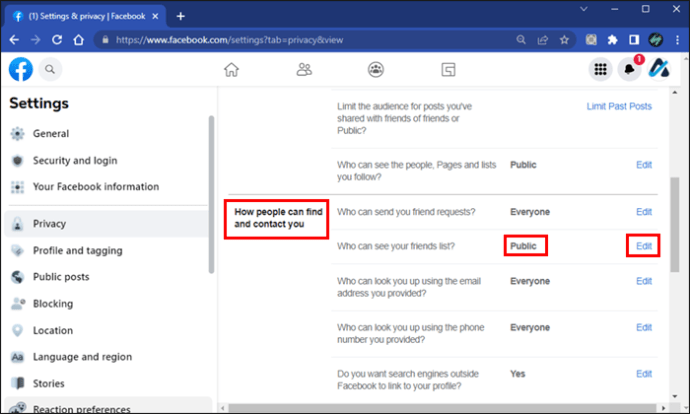Image resolution: width=690 pixels, height=414 pixels.
Task: Open a new browser tab
Action: (x=180, y=16)
